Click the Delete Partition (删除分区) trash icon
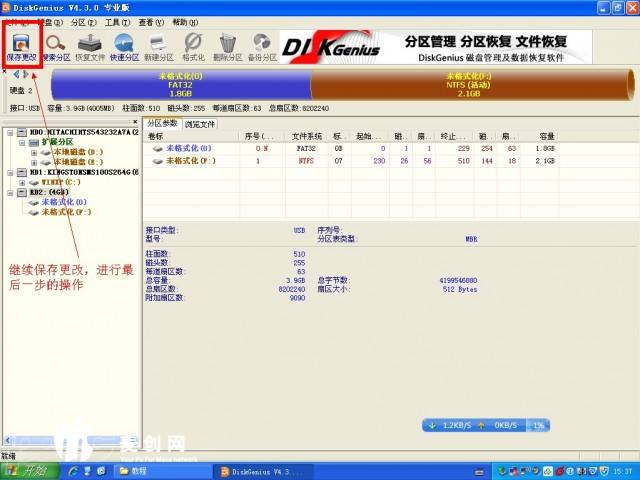This screenshot has height=480, width=640. coord(228,45)
